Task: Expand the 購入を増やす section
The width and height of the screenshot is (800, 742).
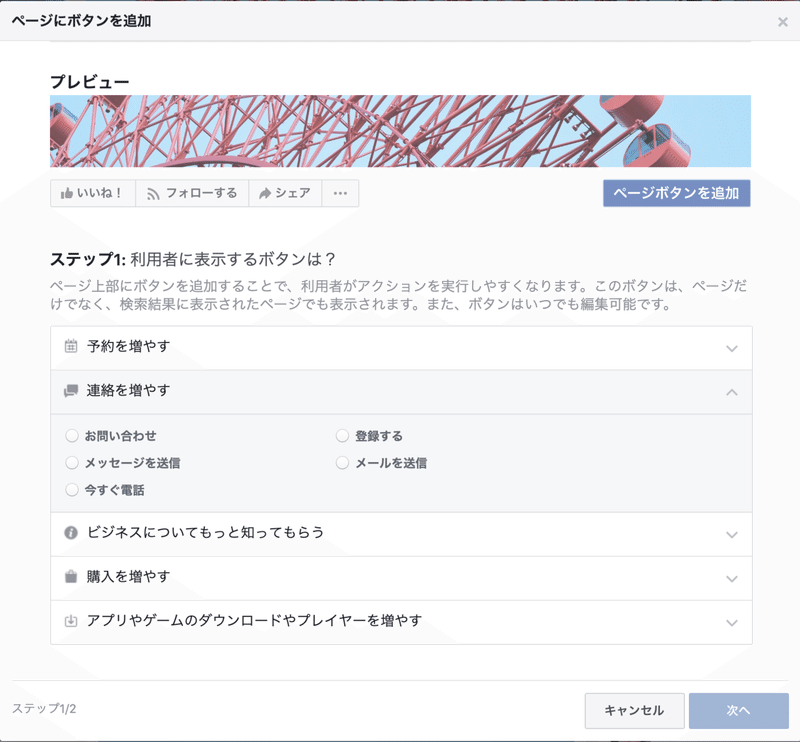Action: click(400, 578)
